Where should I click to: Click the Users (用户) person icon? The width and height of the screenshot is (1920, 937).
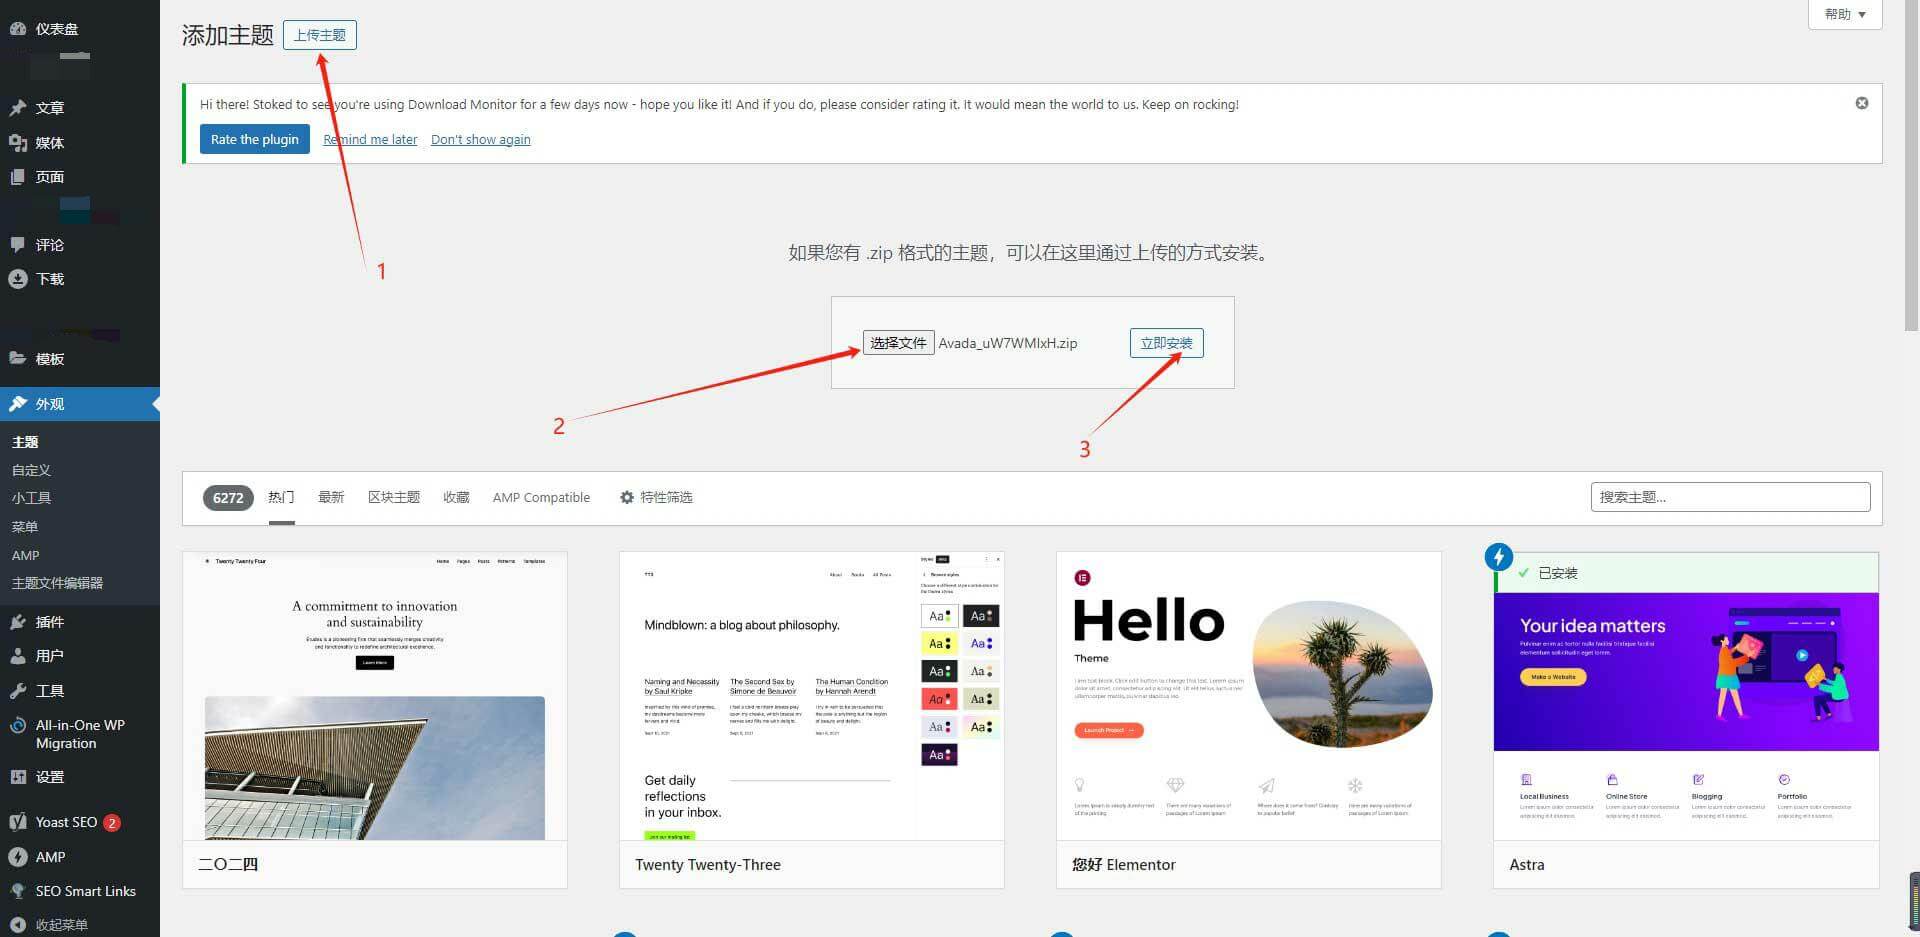coord(18,656)
